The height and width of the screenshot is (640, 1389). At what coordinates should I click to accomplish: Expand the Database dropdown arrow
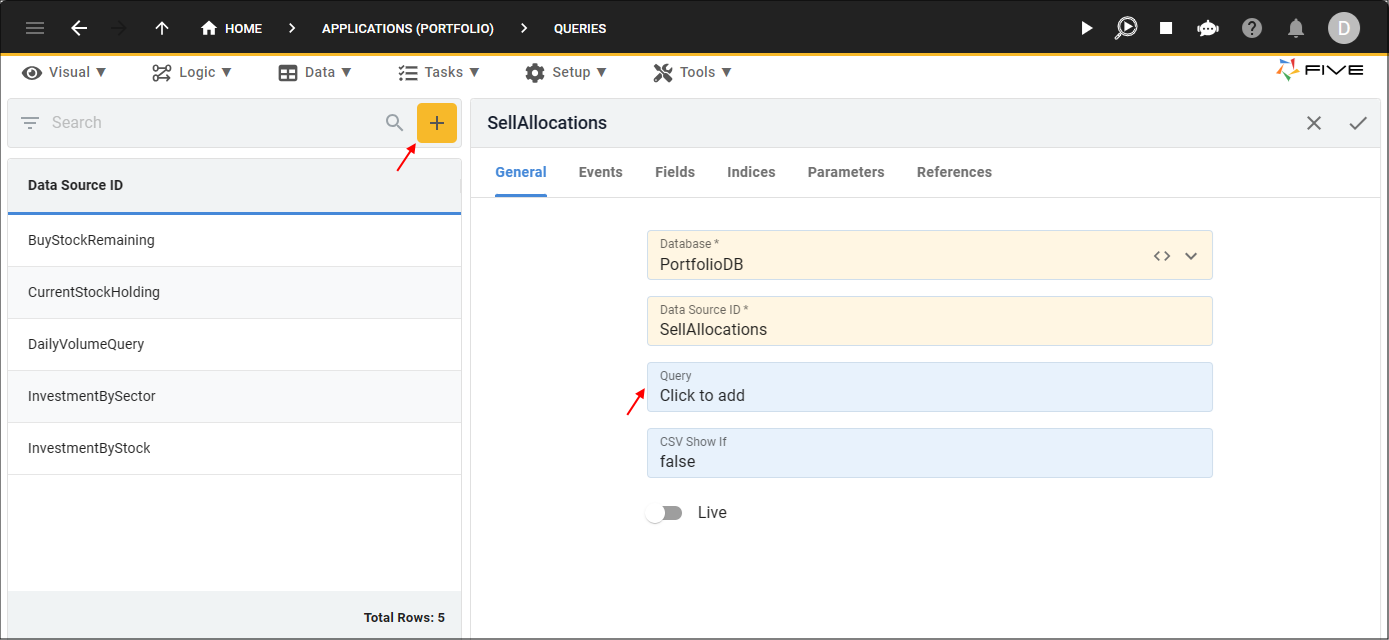(x=1191, y=256)
